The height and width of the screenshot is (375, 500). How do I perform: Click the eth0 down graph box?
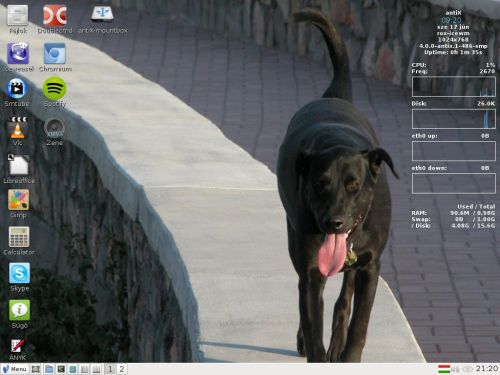click(454, 183)
